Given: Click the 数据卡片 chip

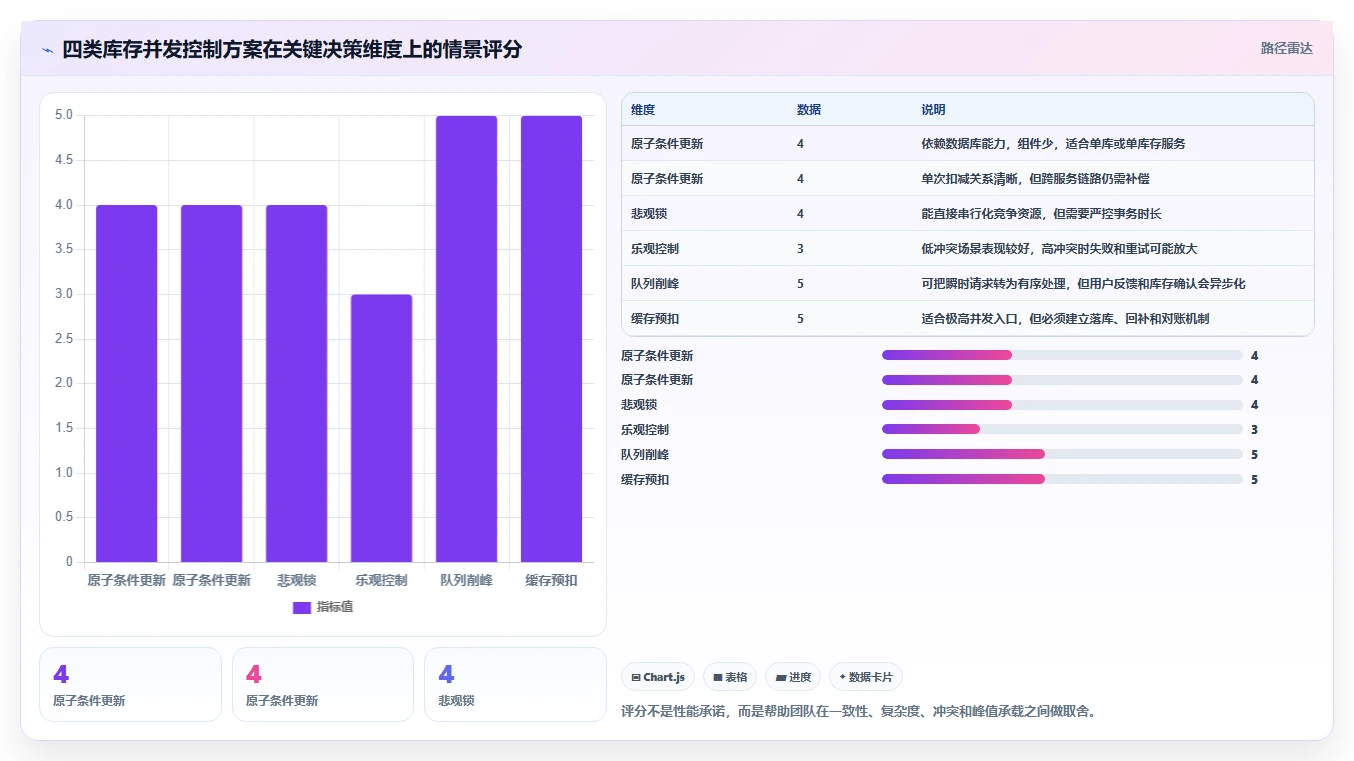Looking at the screenshot, I should (866, 677).
